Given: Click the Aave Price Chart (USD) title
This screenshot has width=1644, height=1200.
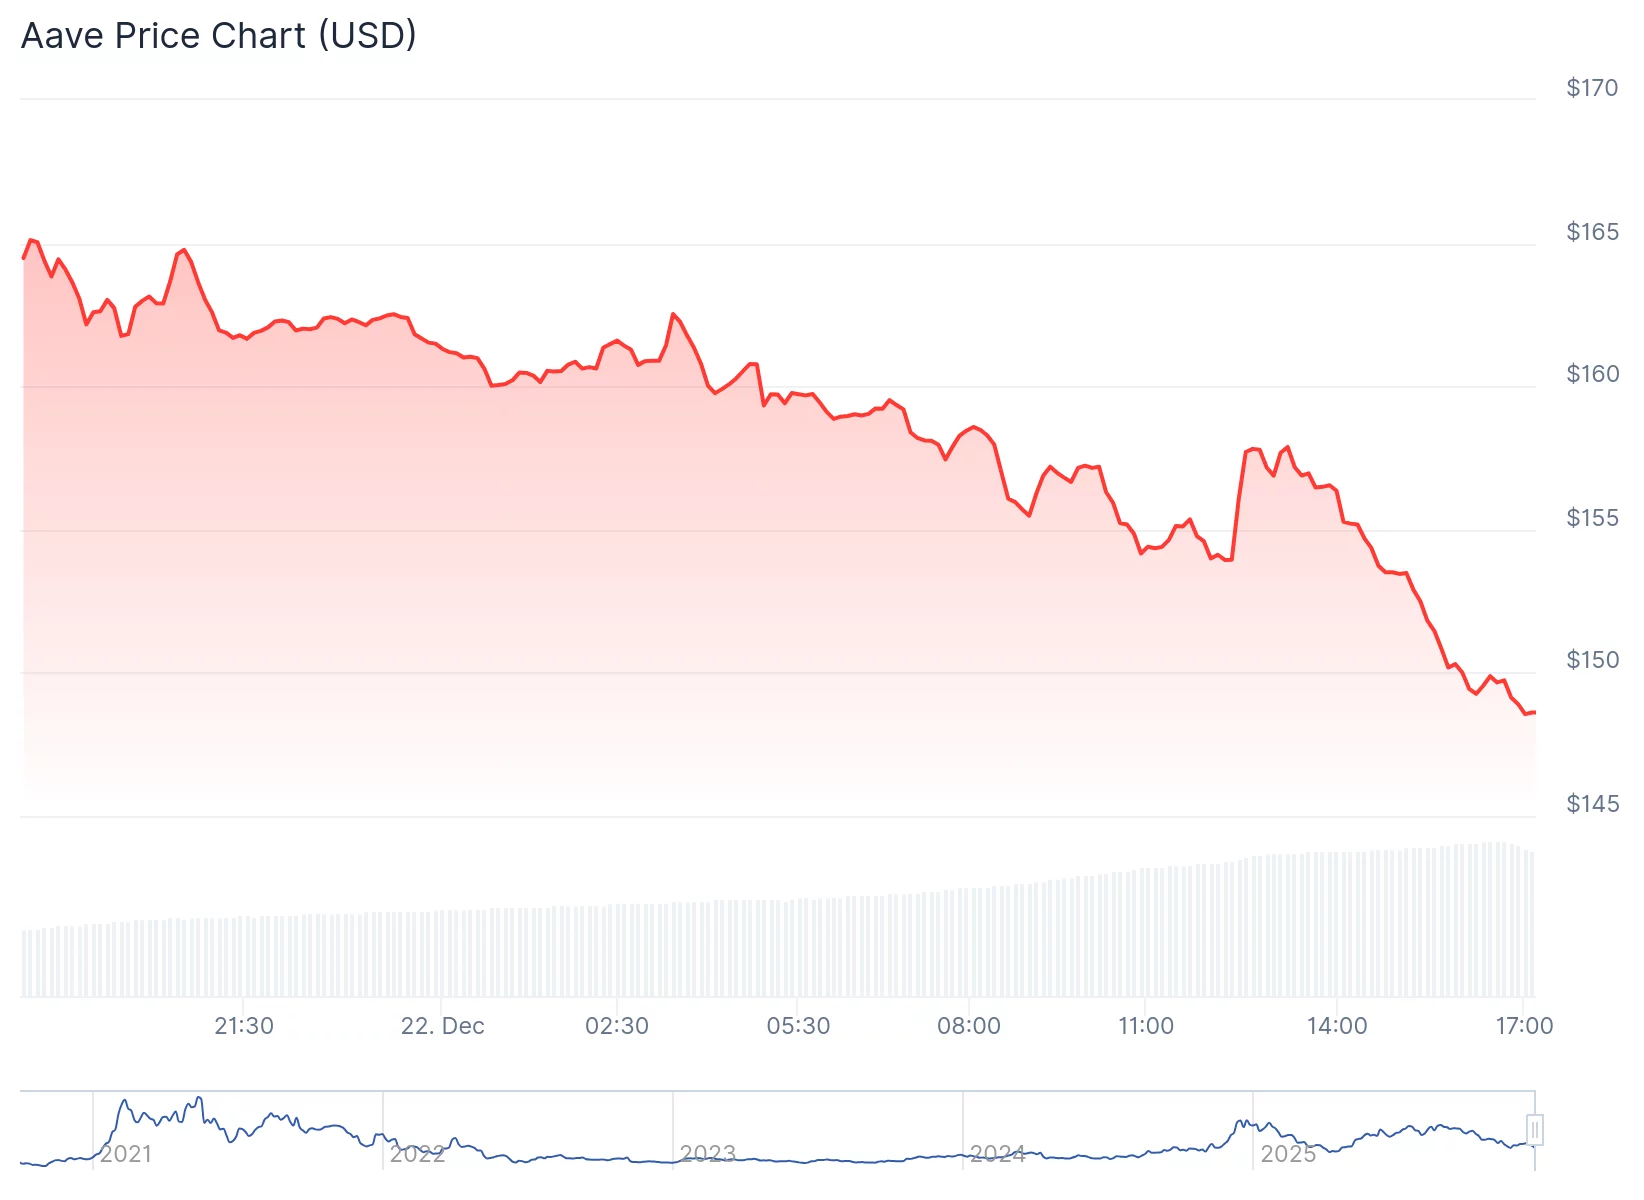Looking at the screenshot, I should click(x=219, y=36).
